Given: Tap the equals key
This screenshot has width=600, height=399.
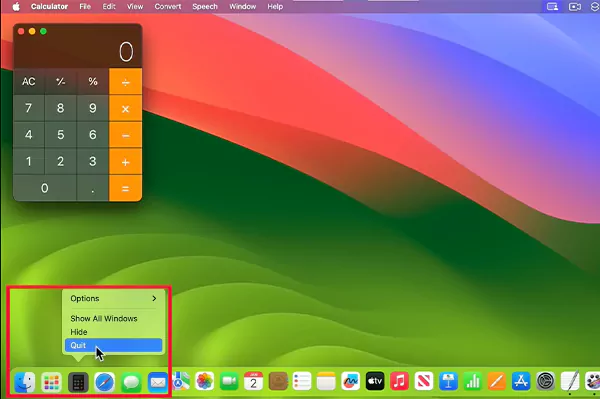Looking at the screenshot, I should [126, 188].
